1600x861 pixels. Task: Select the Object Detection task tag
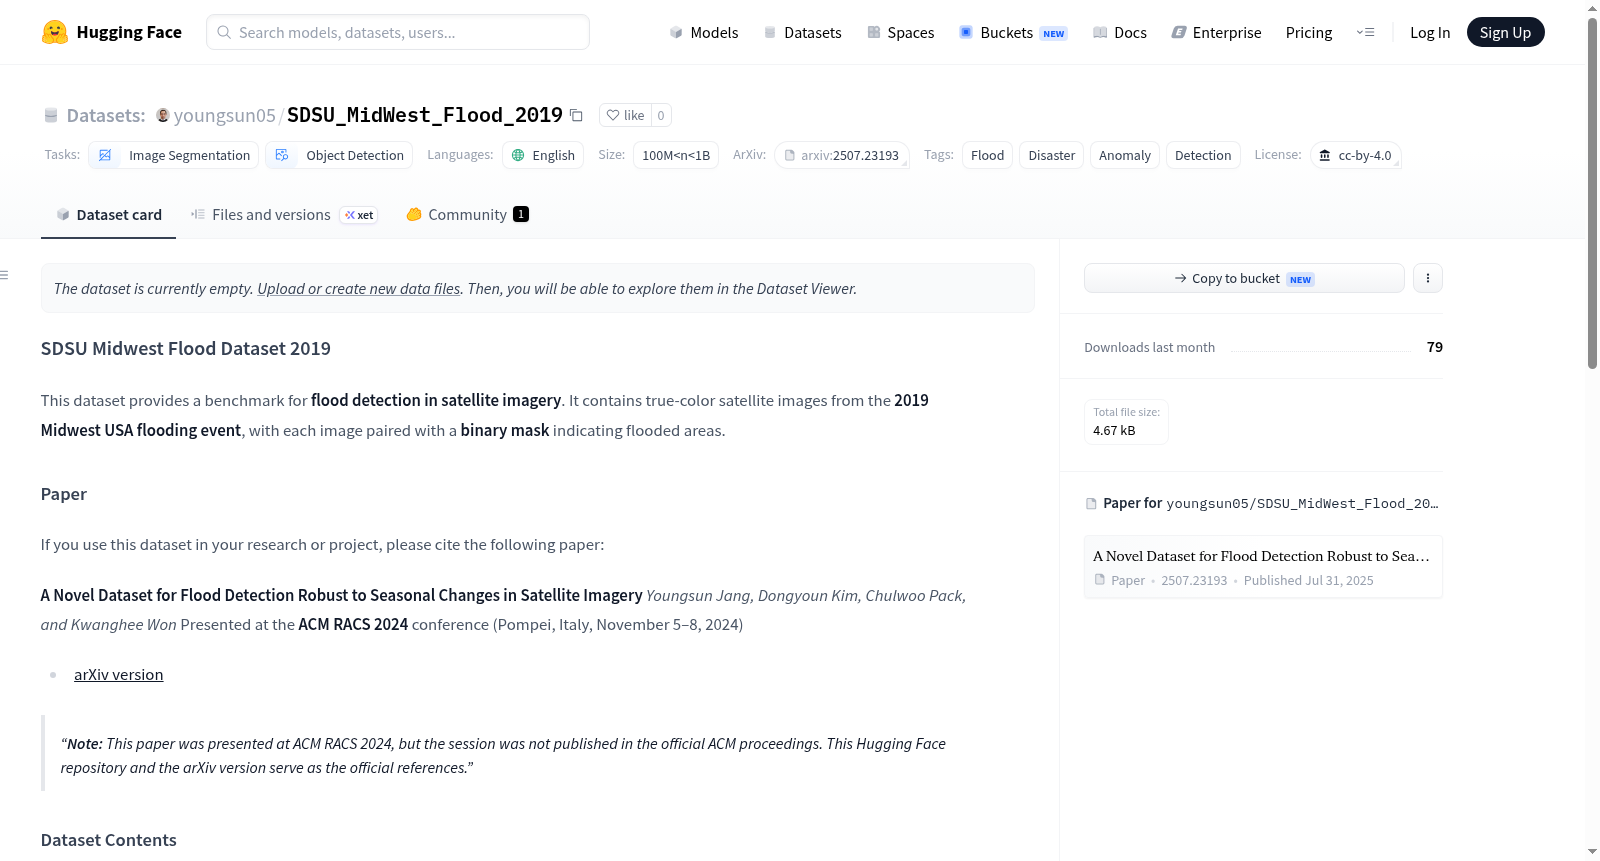tap(339, 155)
